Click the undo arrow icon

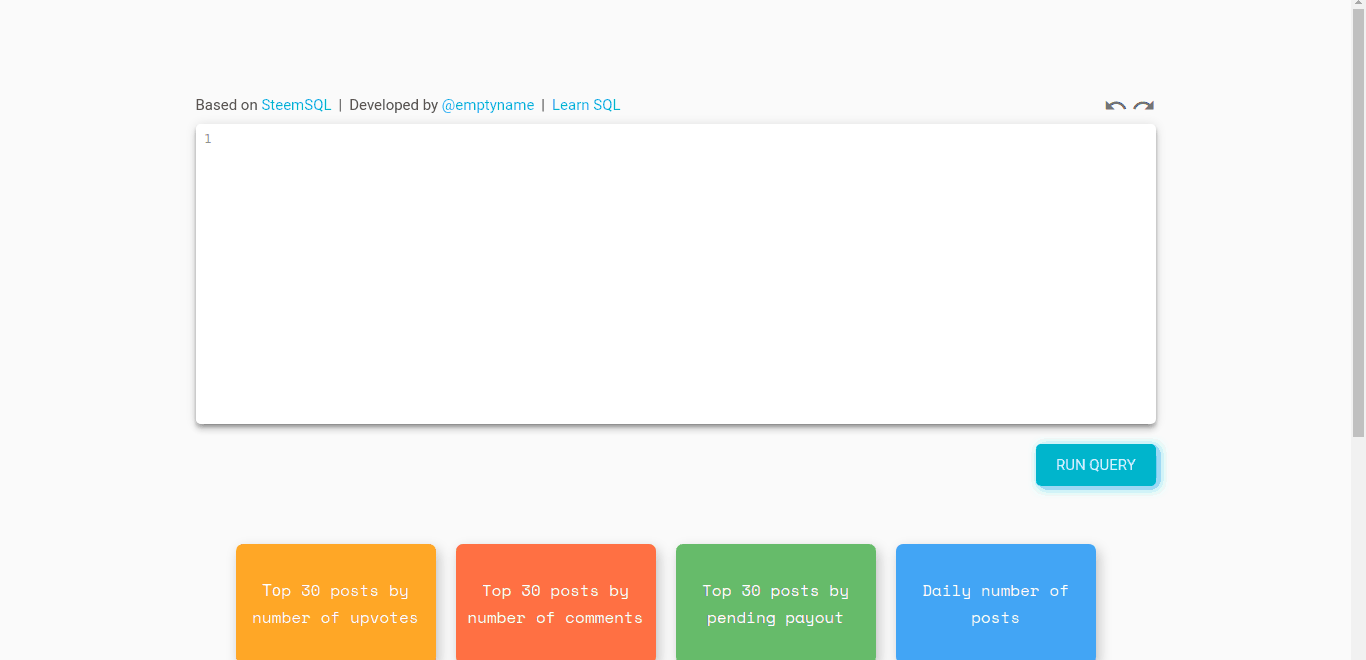click(1115, 106)
